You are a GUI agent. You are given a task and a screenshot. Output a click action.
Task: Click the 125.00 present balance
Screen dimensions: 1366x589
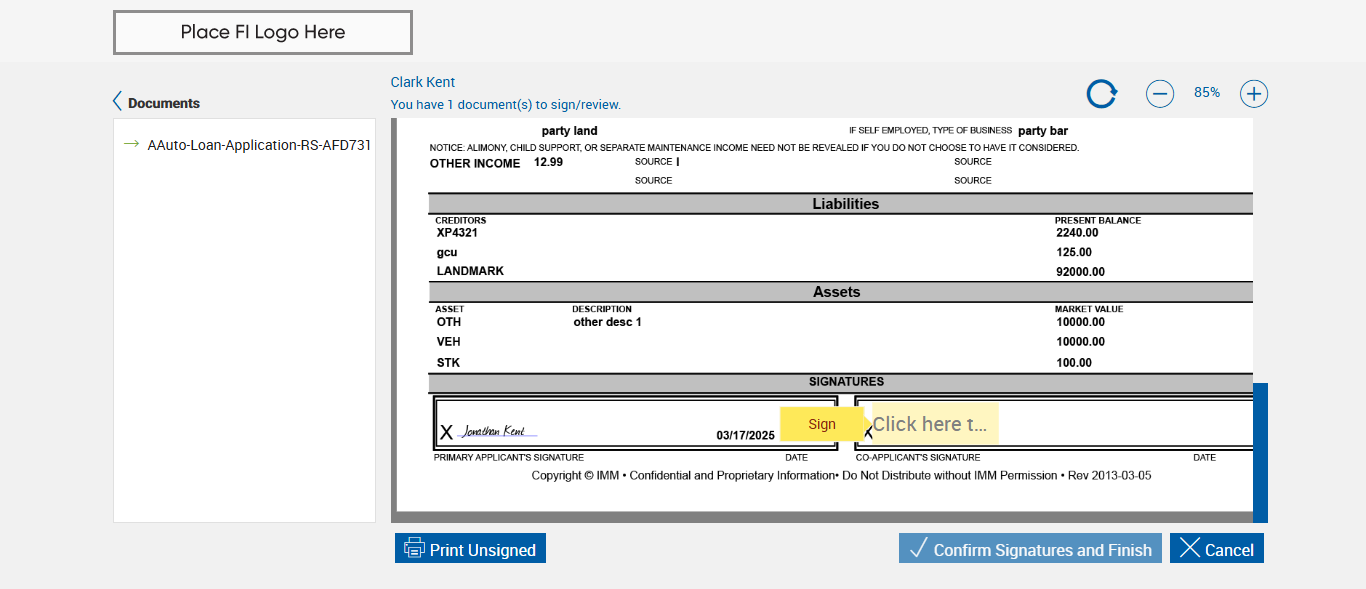pyautogui.click(x=1074, y=252)
